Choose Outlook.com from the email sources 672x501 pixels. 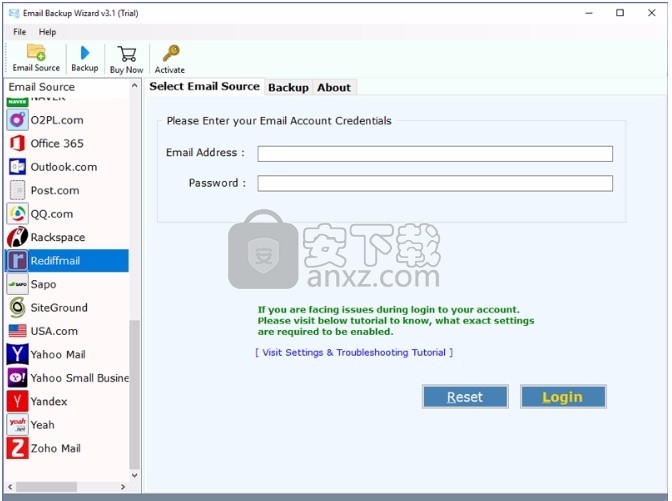(x=63, y=167)
